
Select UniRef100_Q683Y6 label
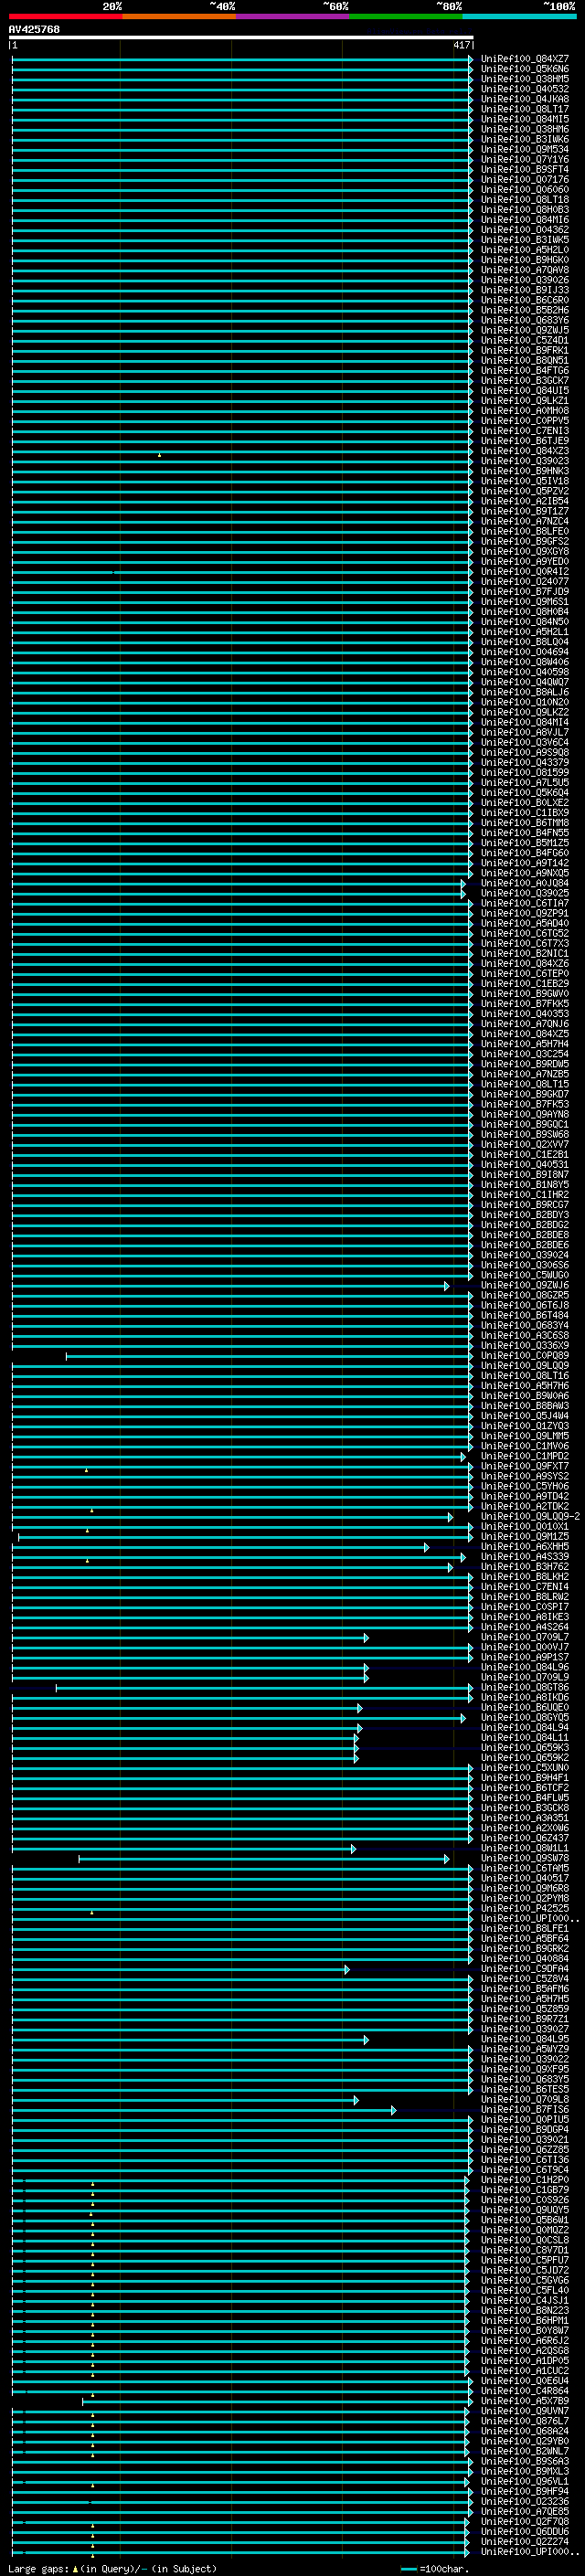tap(525, 320)
